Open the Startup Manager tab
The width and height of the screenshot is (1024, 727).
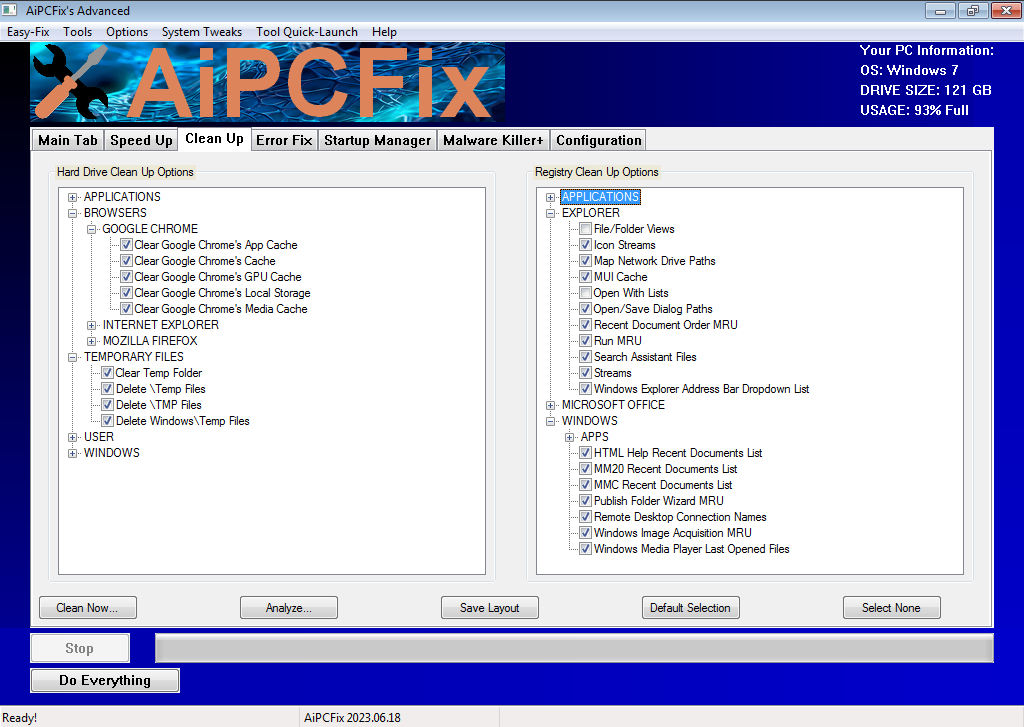click(x=377, y=140)
